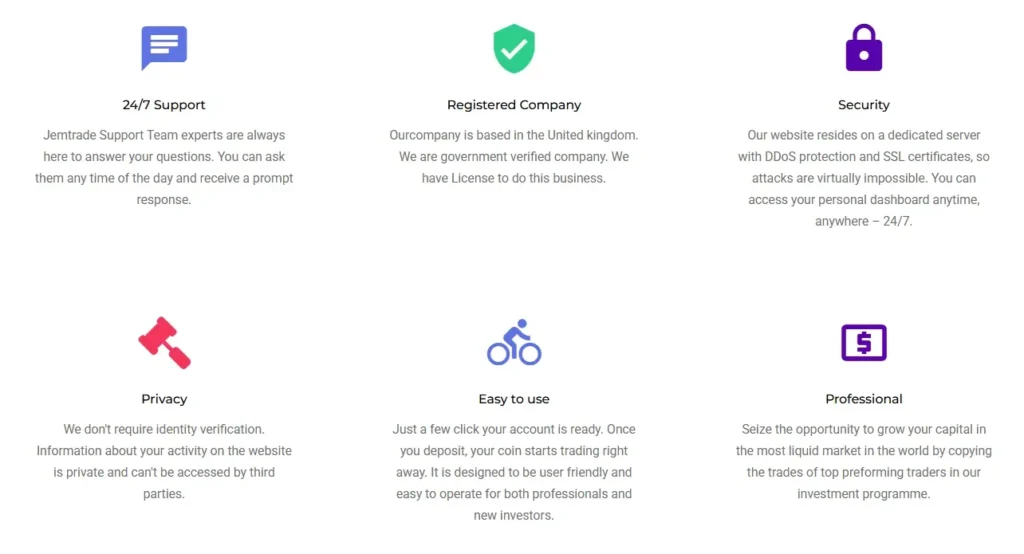Click the "Professional" heading text
The height and width of the screenshot is (554, 1024).
point(864,399)
